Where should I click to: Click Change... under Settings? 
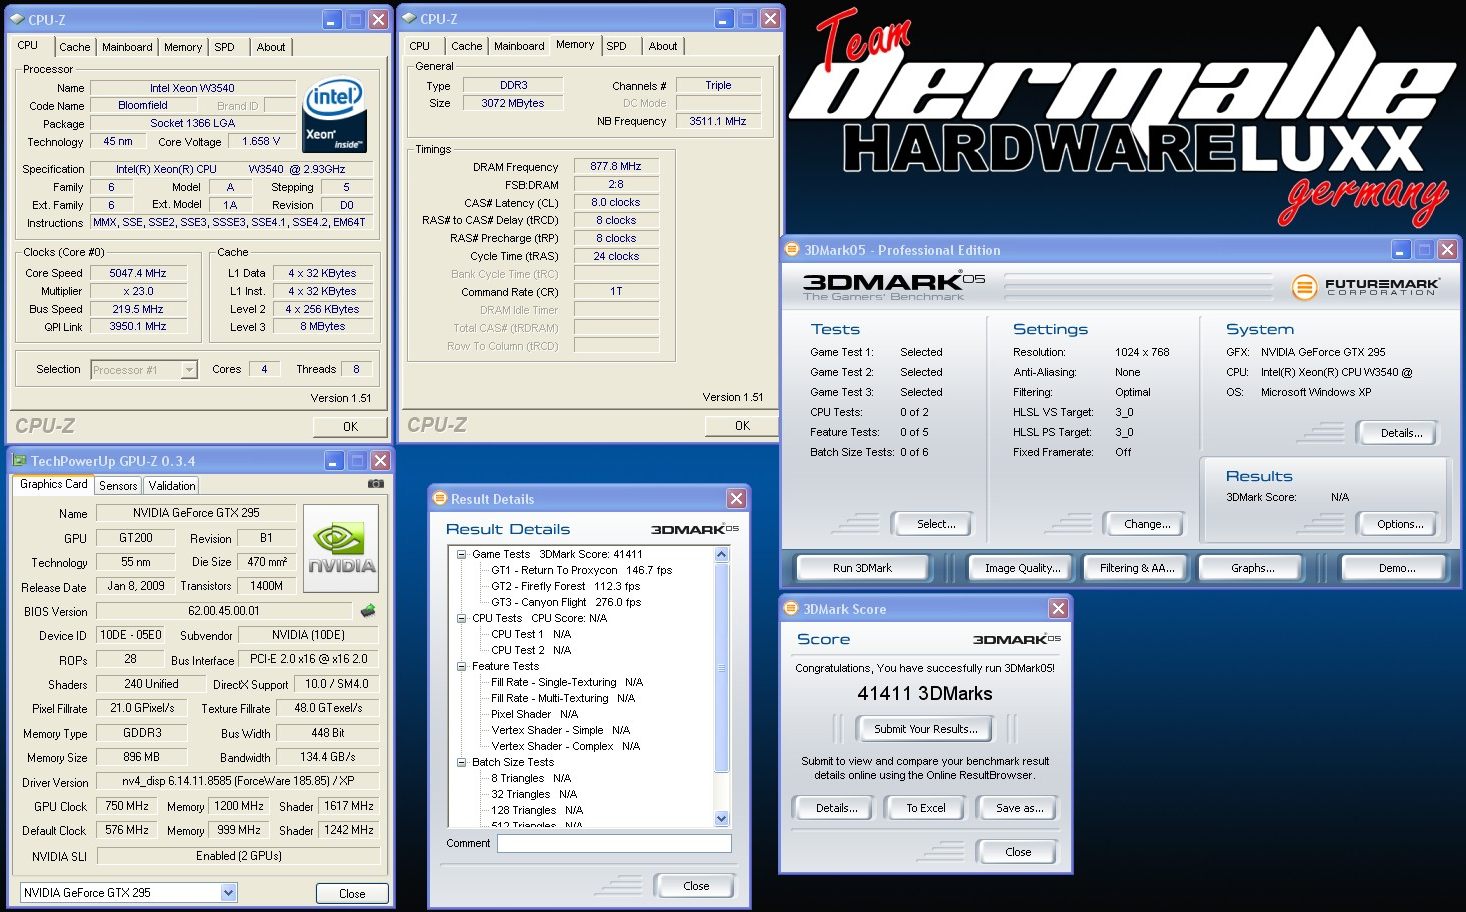[1147, 524]
